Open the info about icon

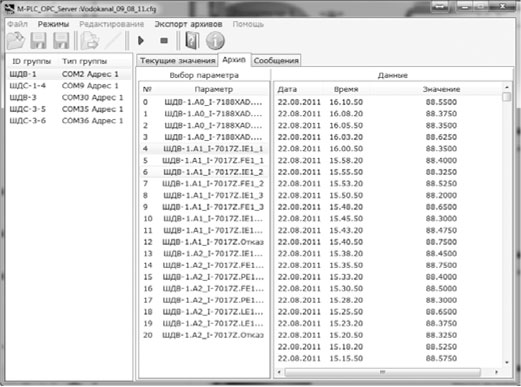click(x=215, y=41)
